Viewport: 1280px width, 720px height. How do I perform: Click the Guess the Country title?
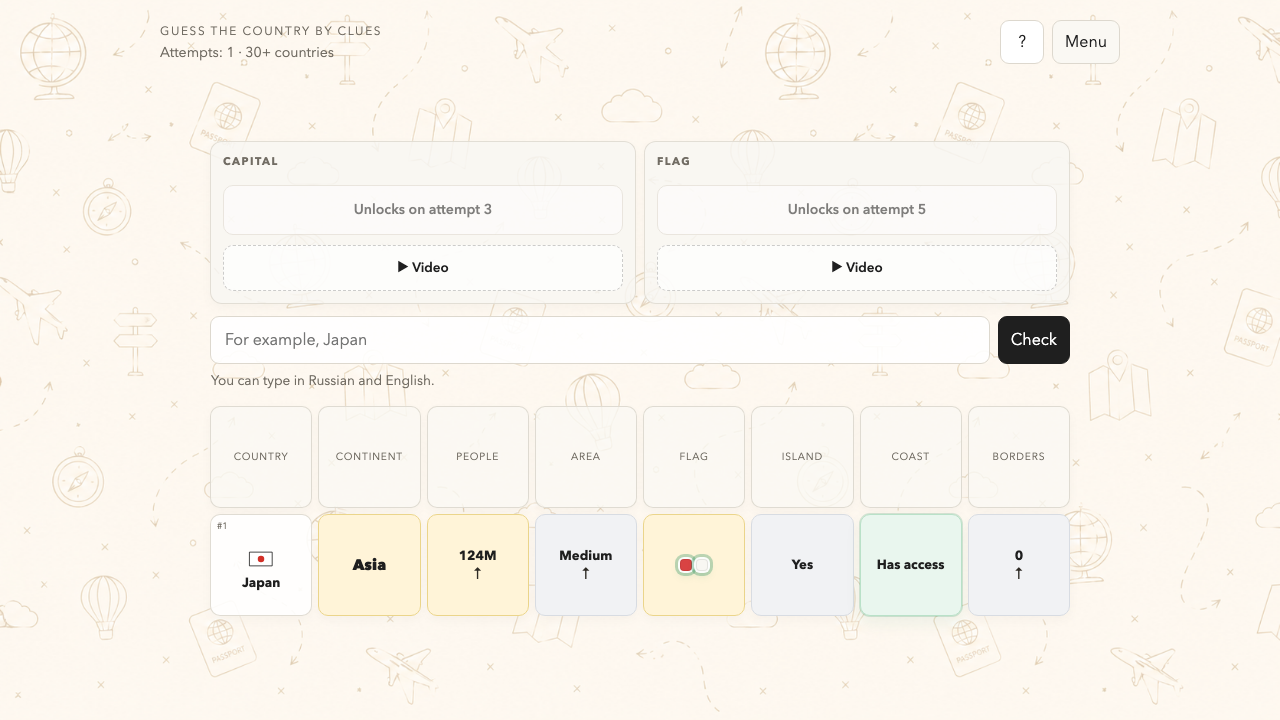[x=271, y=31]
